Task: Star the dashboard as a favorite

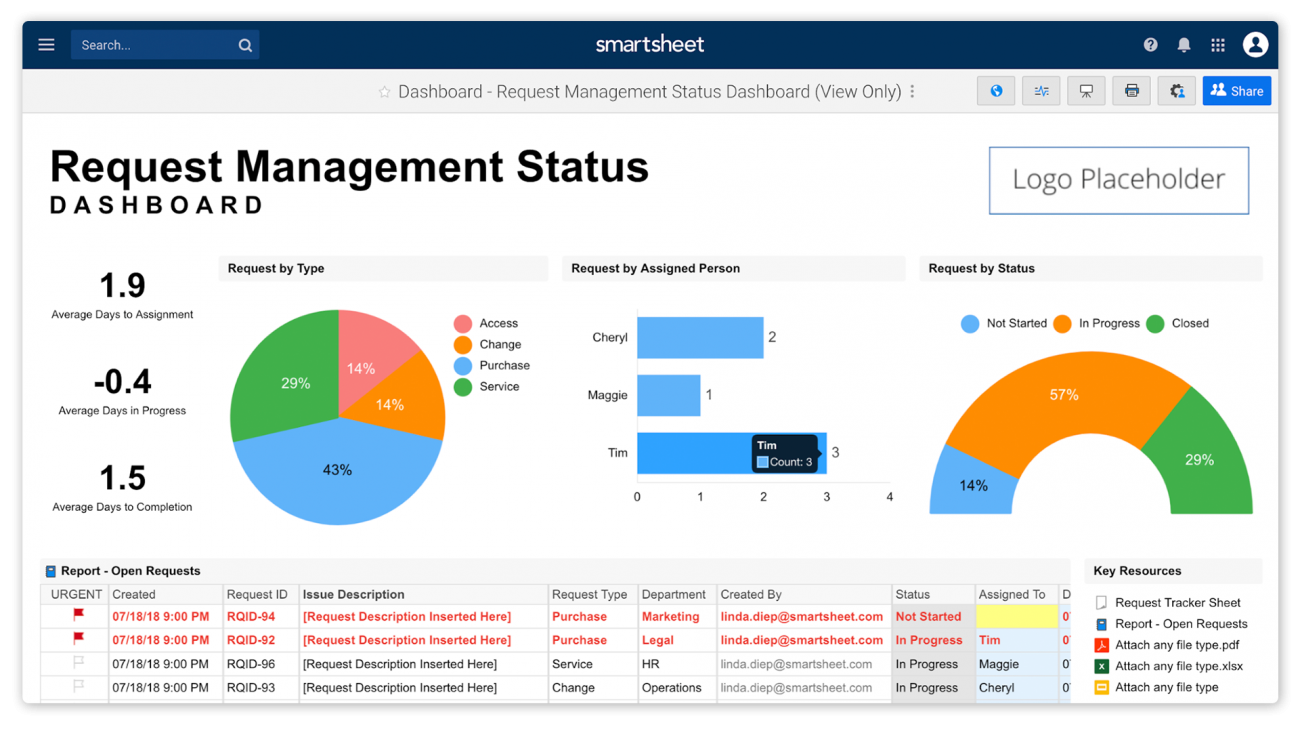Action: tap(384, 91)
